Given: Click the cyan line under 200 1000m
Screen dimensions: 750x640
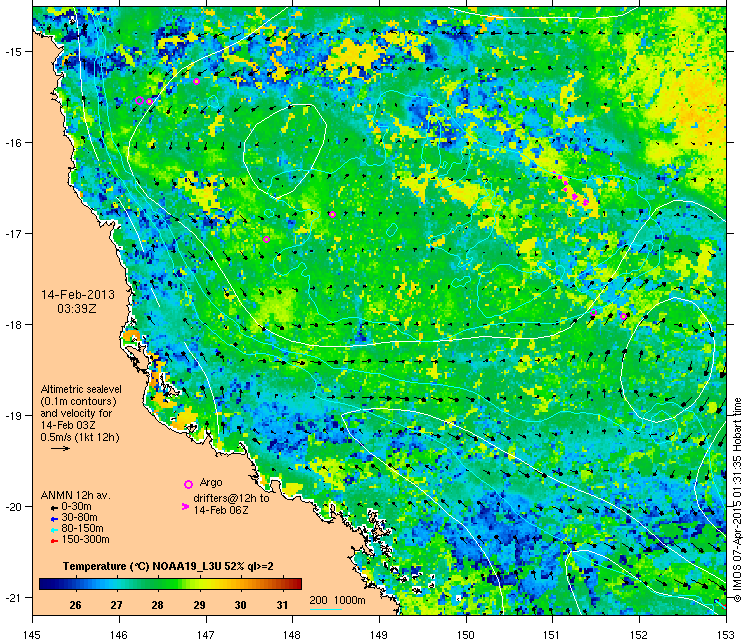Looking at the screenshot, I should [326, 609].
